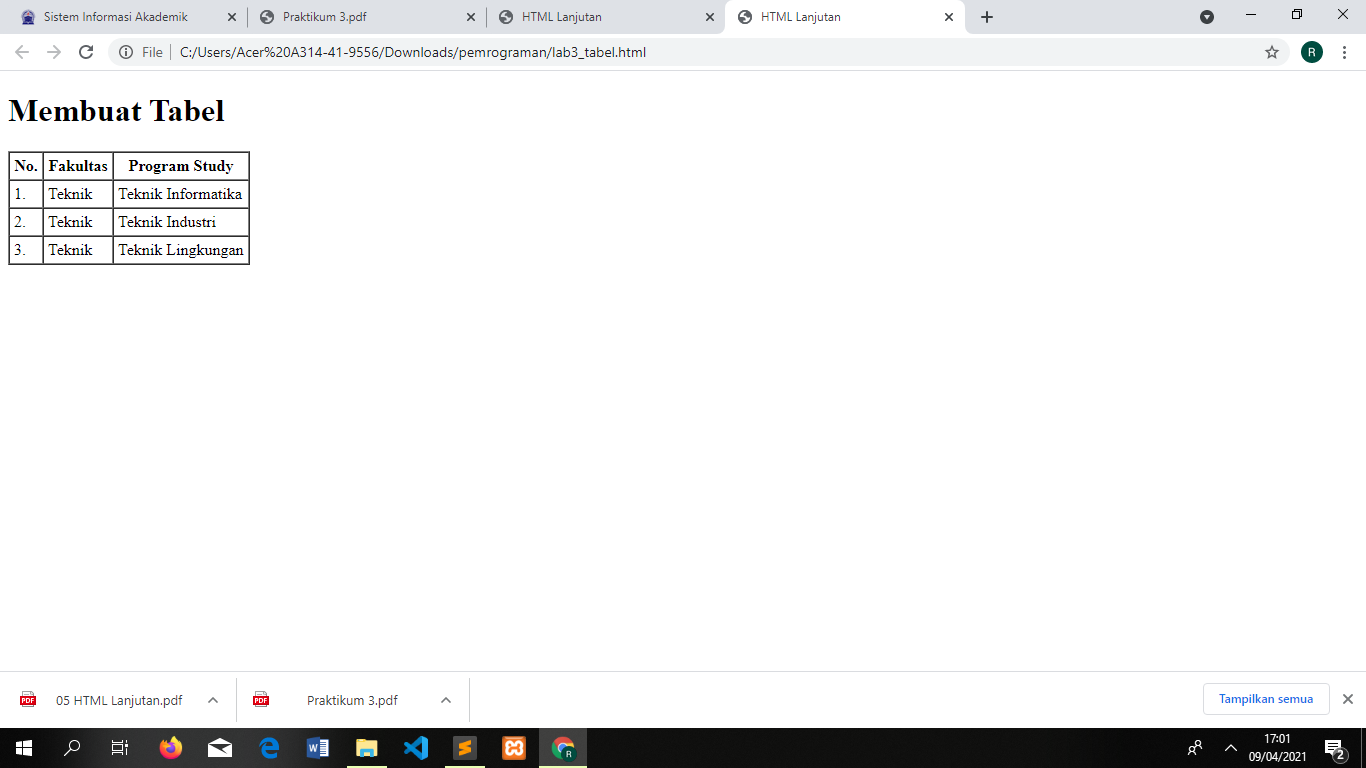Launch Sublime Text from taskbar
This screenshot has height=768, width=1366.
[x=464, y=747]
